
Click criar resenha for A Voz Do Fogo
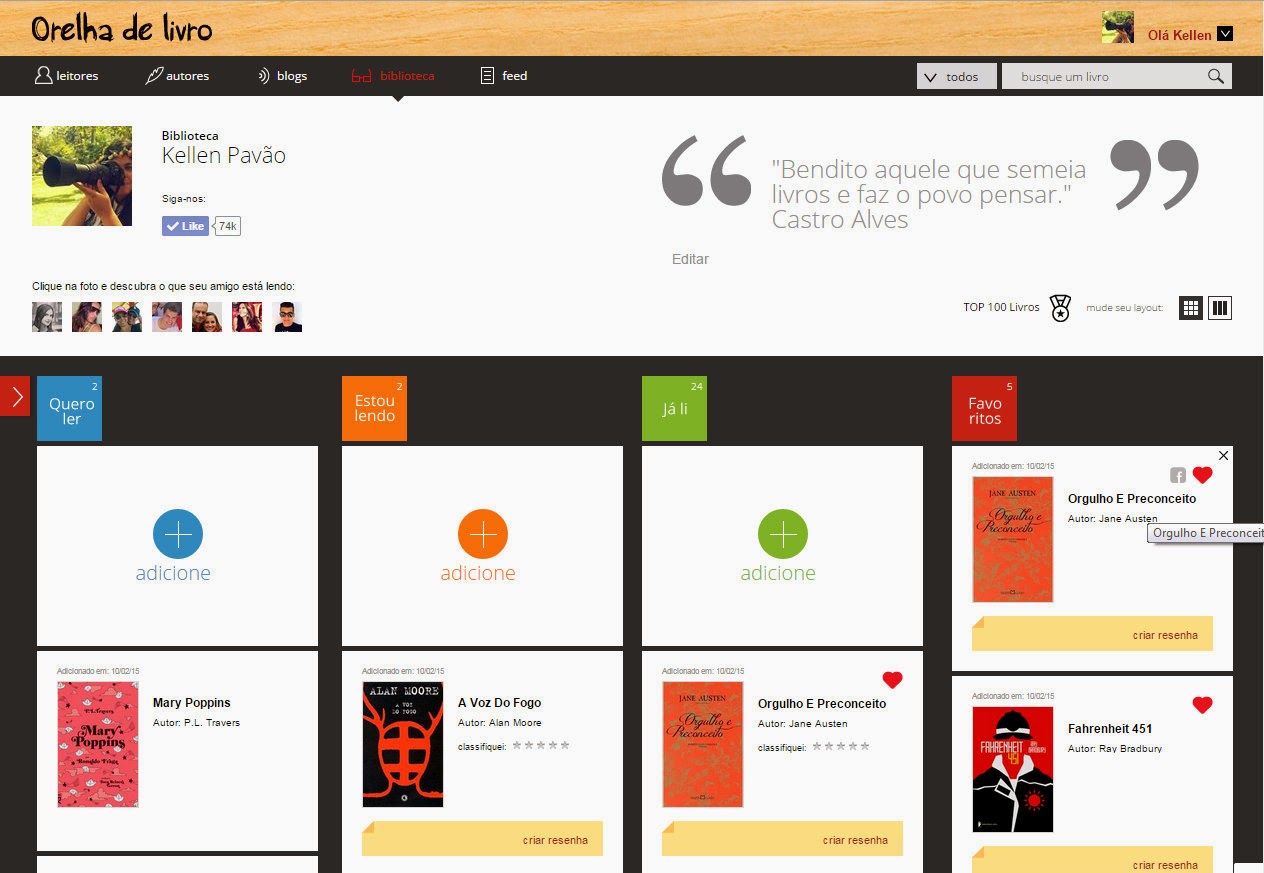point(555,840)
